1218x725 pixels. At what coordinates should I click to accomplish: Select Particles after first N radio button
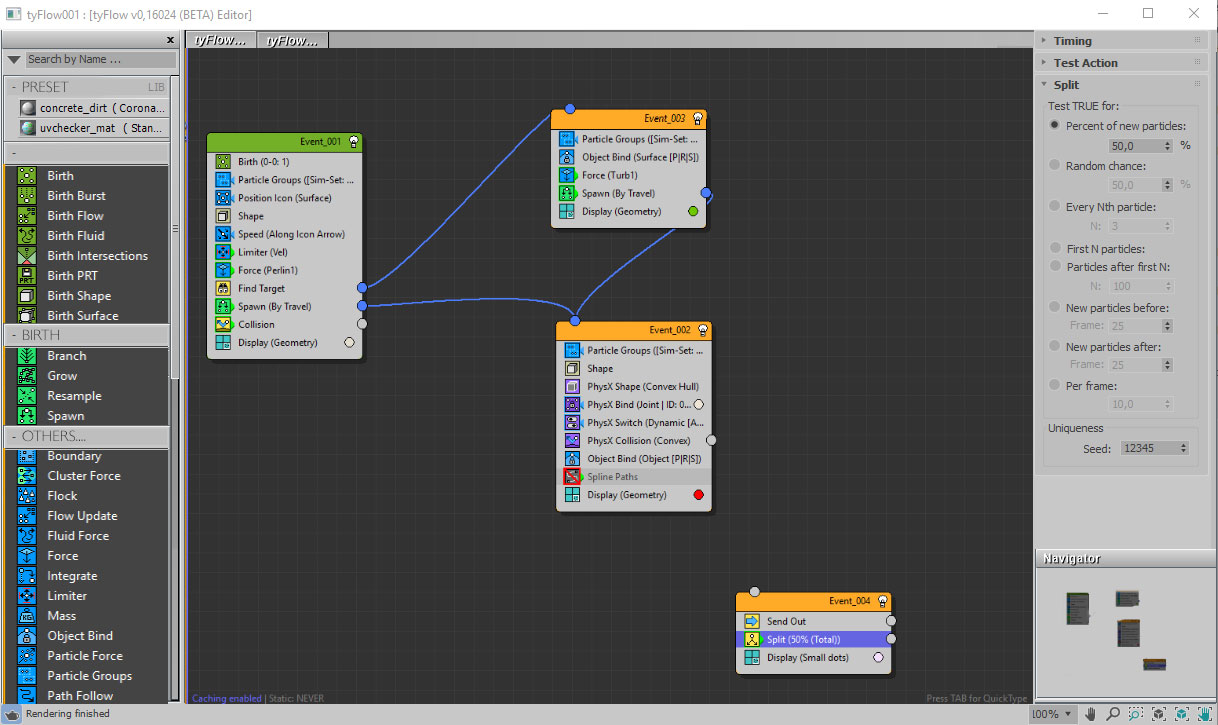[x=1055, y=267]
